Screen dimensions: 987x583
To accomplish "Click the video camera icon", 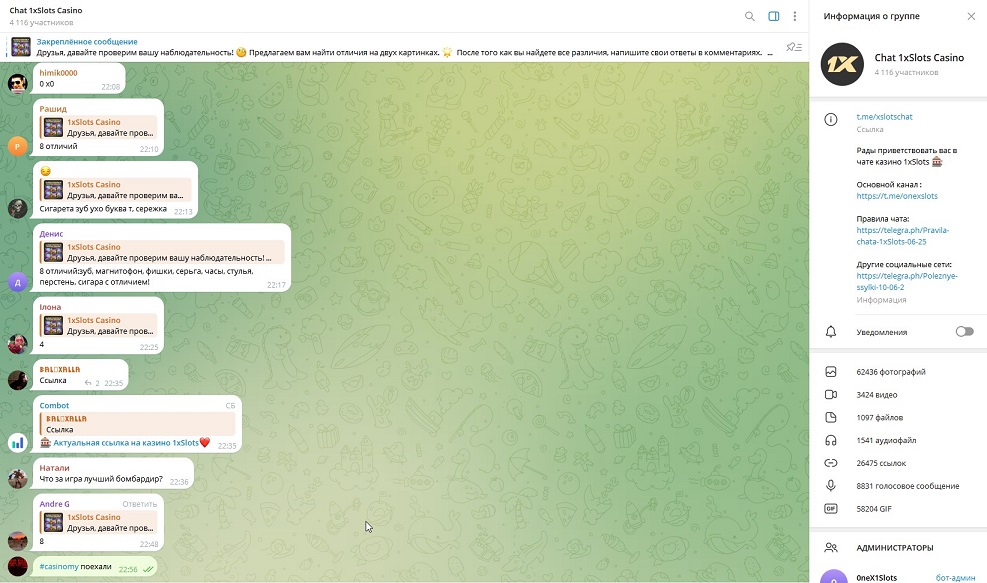I will click(x=831, y=395).
